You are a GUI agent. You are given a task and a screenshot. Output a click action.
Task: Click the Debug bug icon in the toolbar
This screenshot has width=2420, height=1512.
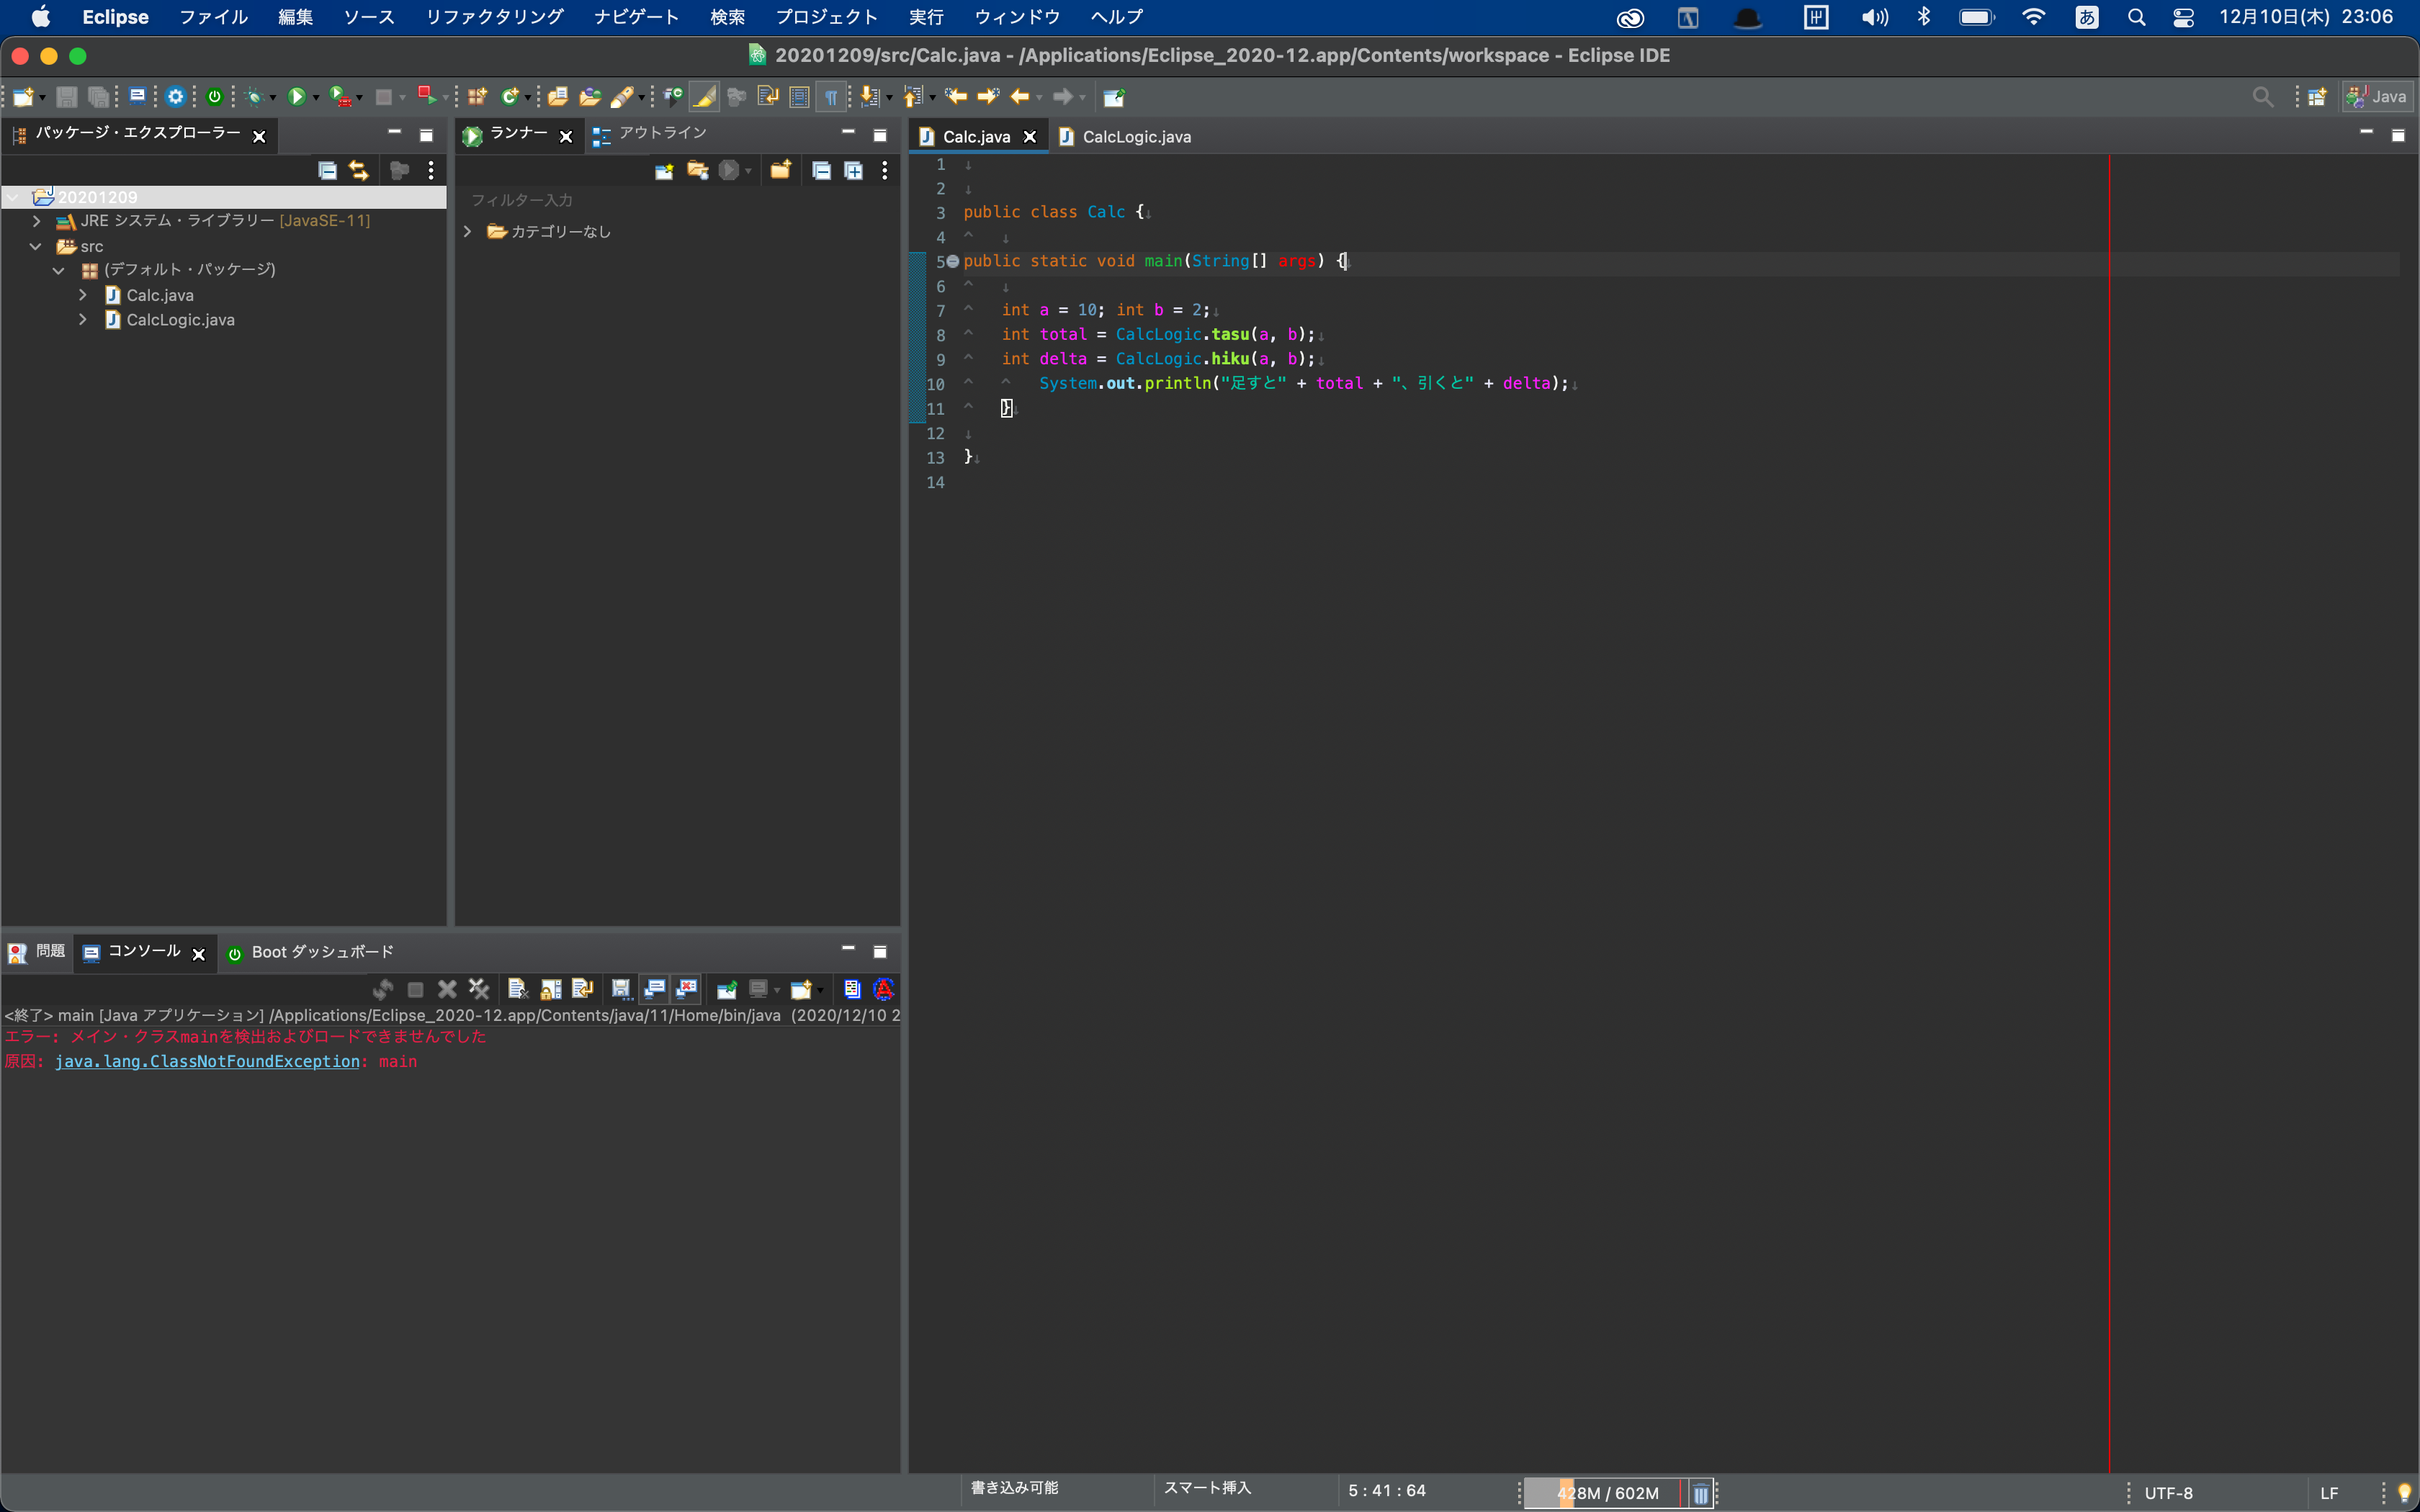254,97
